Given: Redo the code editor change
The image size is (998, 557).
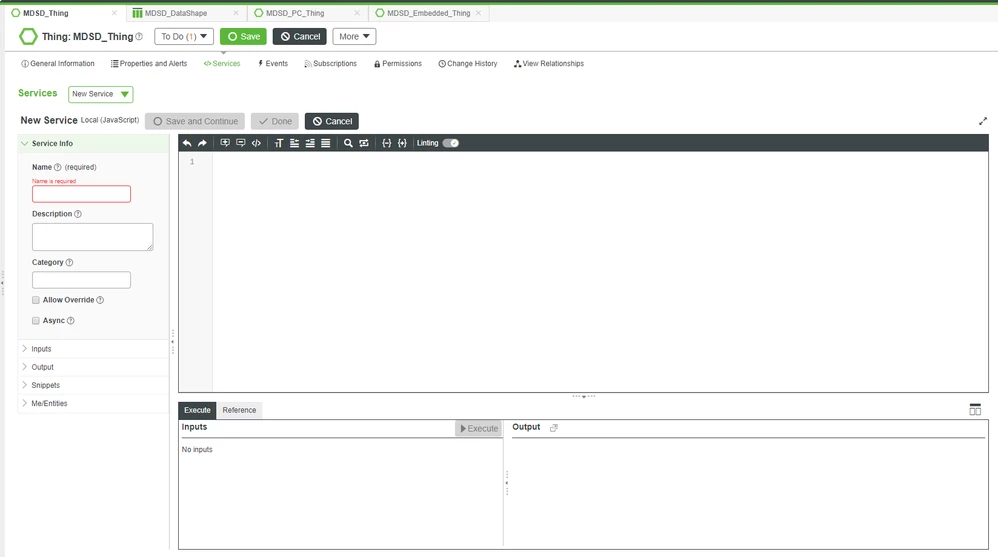Looking at the screenshot, I should point(202,143).
